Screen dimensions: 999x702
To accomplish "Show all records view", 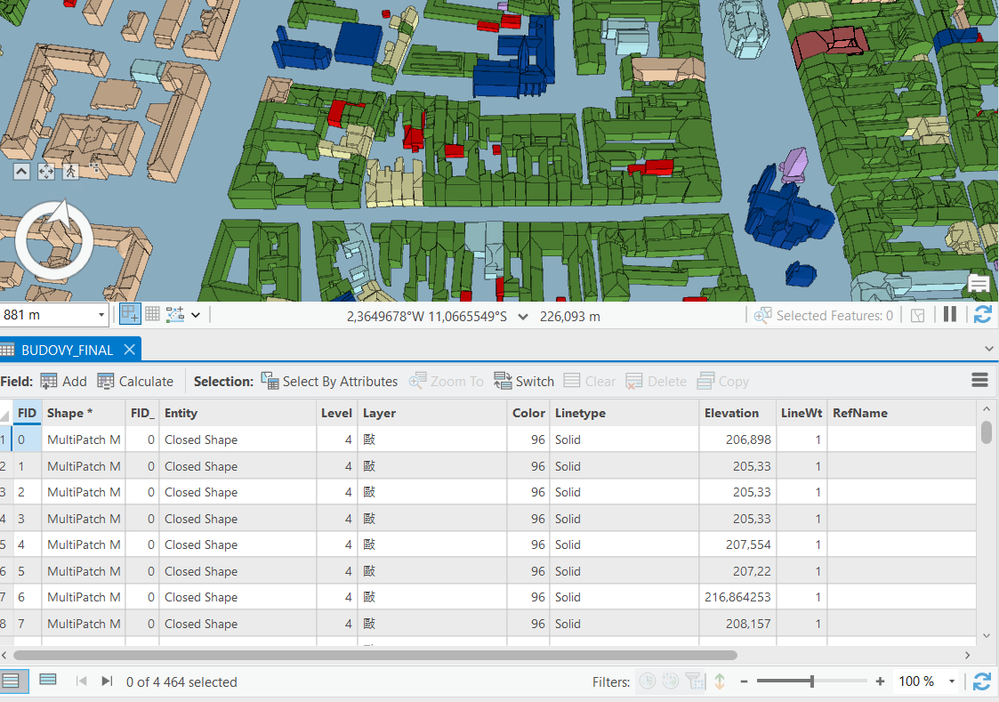I will click(x=12, y=681).
